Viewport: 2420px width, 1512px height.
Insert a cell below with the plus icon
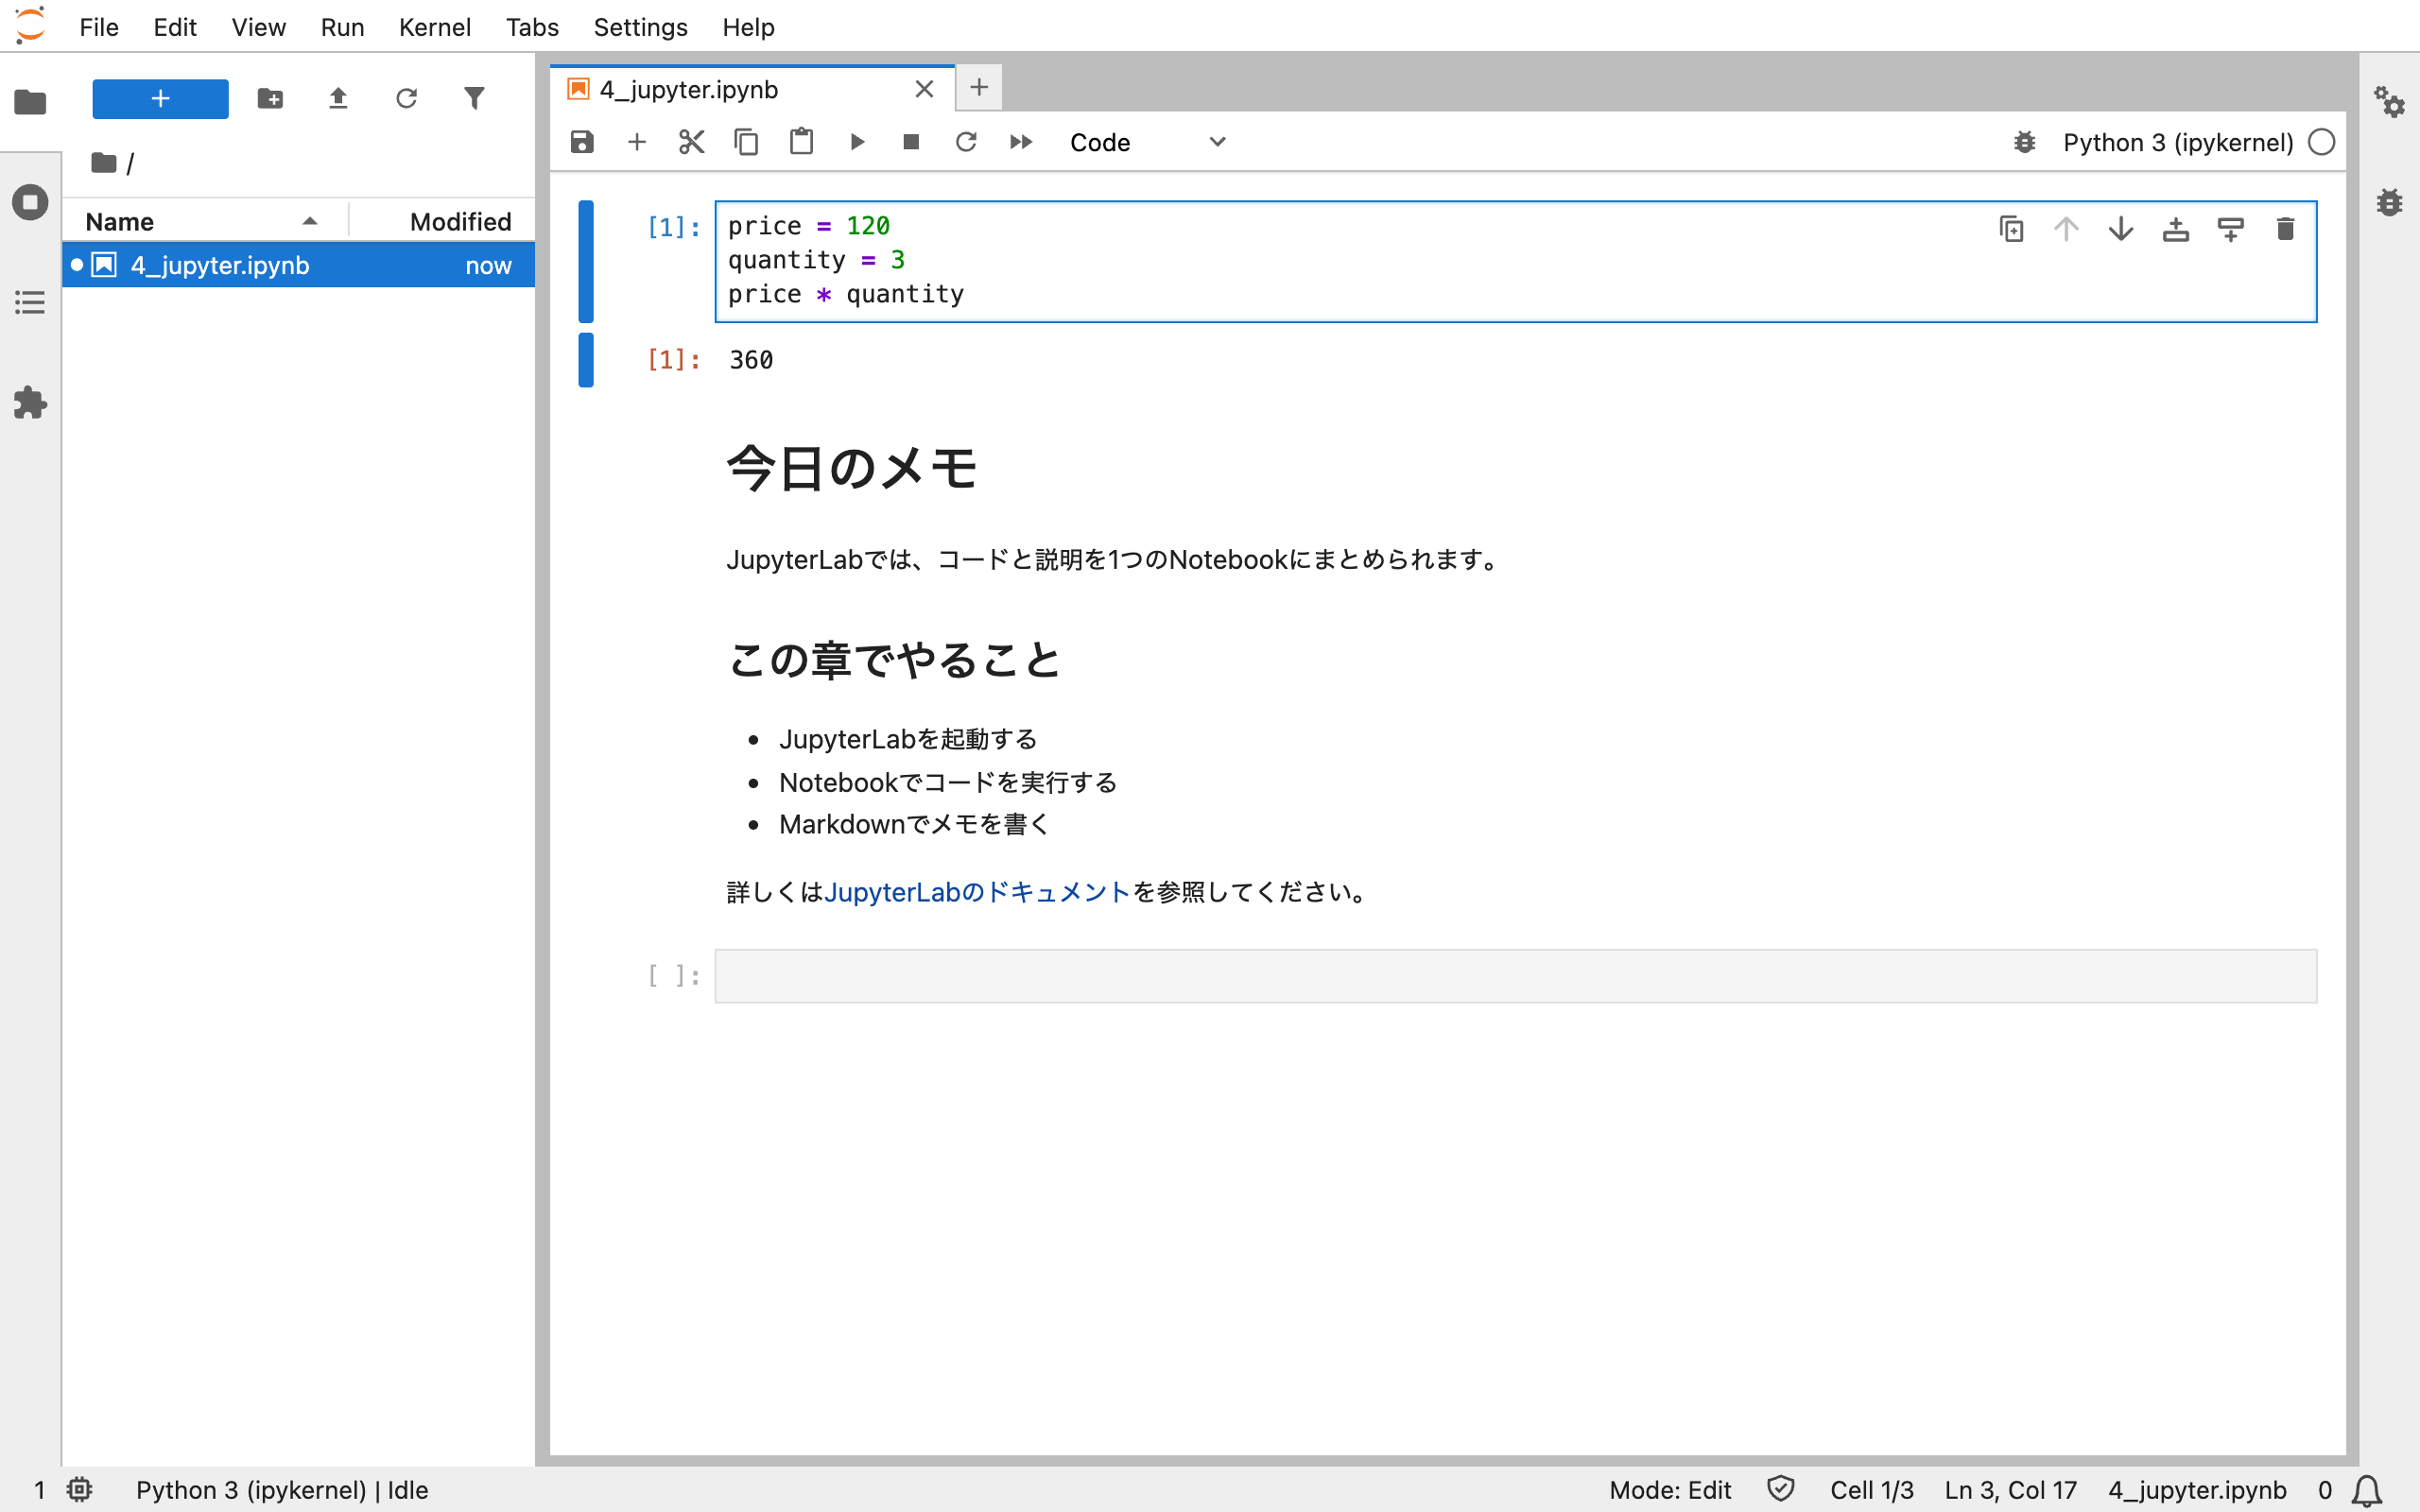click(x=637, y=142)
